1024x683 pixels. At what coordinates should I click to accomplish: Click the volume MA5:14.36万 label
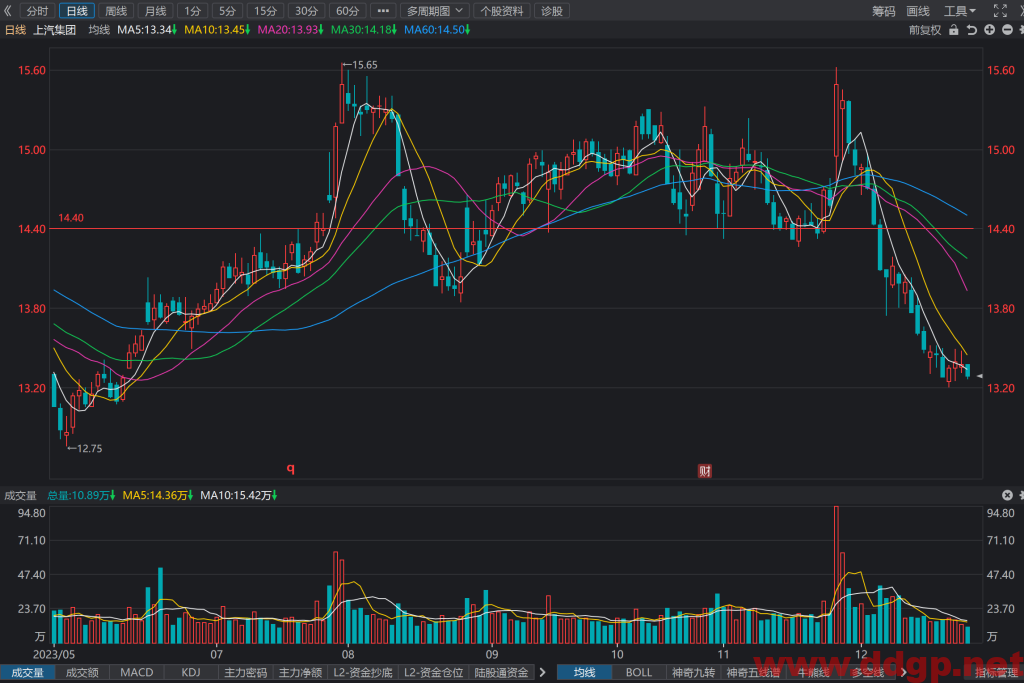tap(157, 496)
